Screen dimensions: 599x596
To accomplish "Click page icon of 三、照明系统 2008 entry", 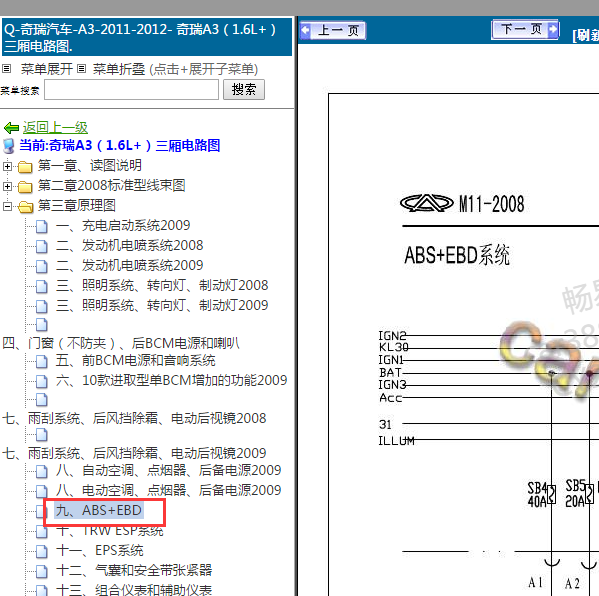I will coord(42,286).
